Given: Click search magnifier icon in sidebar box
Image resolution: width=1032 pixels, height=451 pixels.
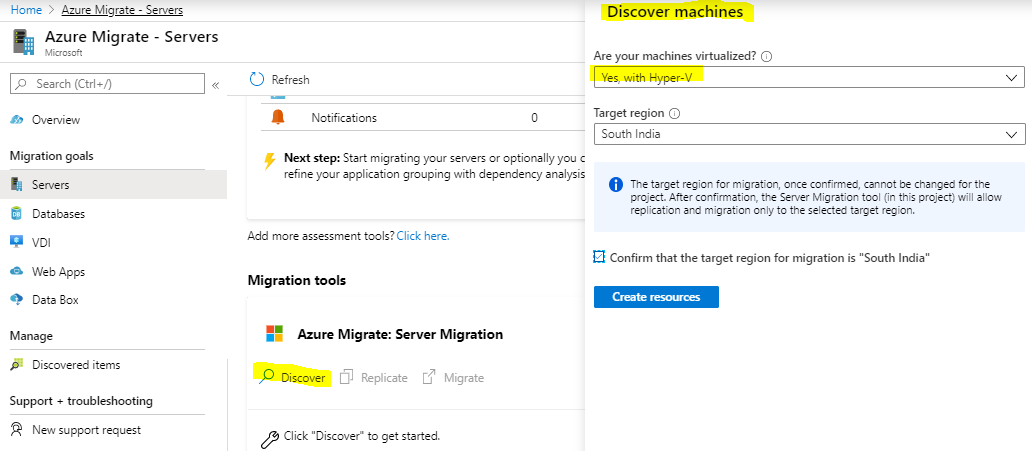Looking at the screenshot, I should [x=22, y=84].
